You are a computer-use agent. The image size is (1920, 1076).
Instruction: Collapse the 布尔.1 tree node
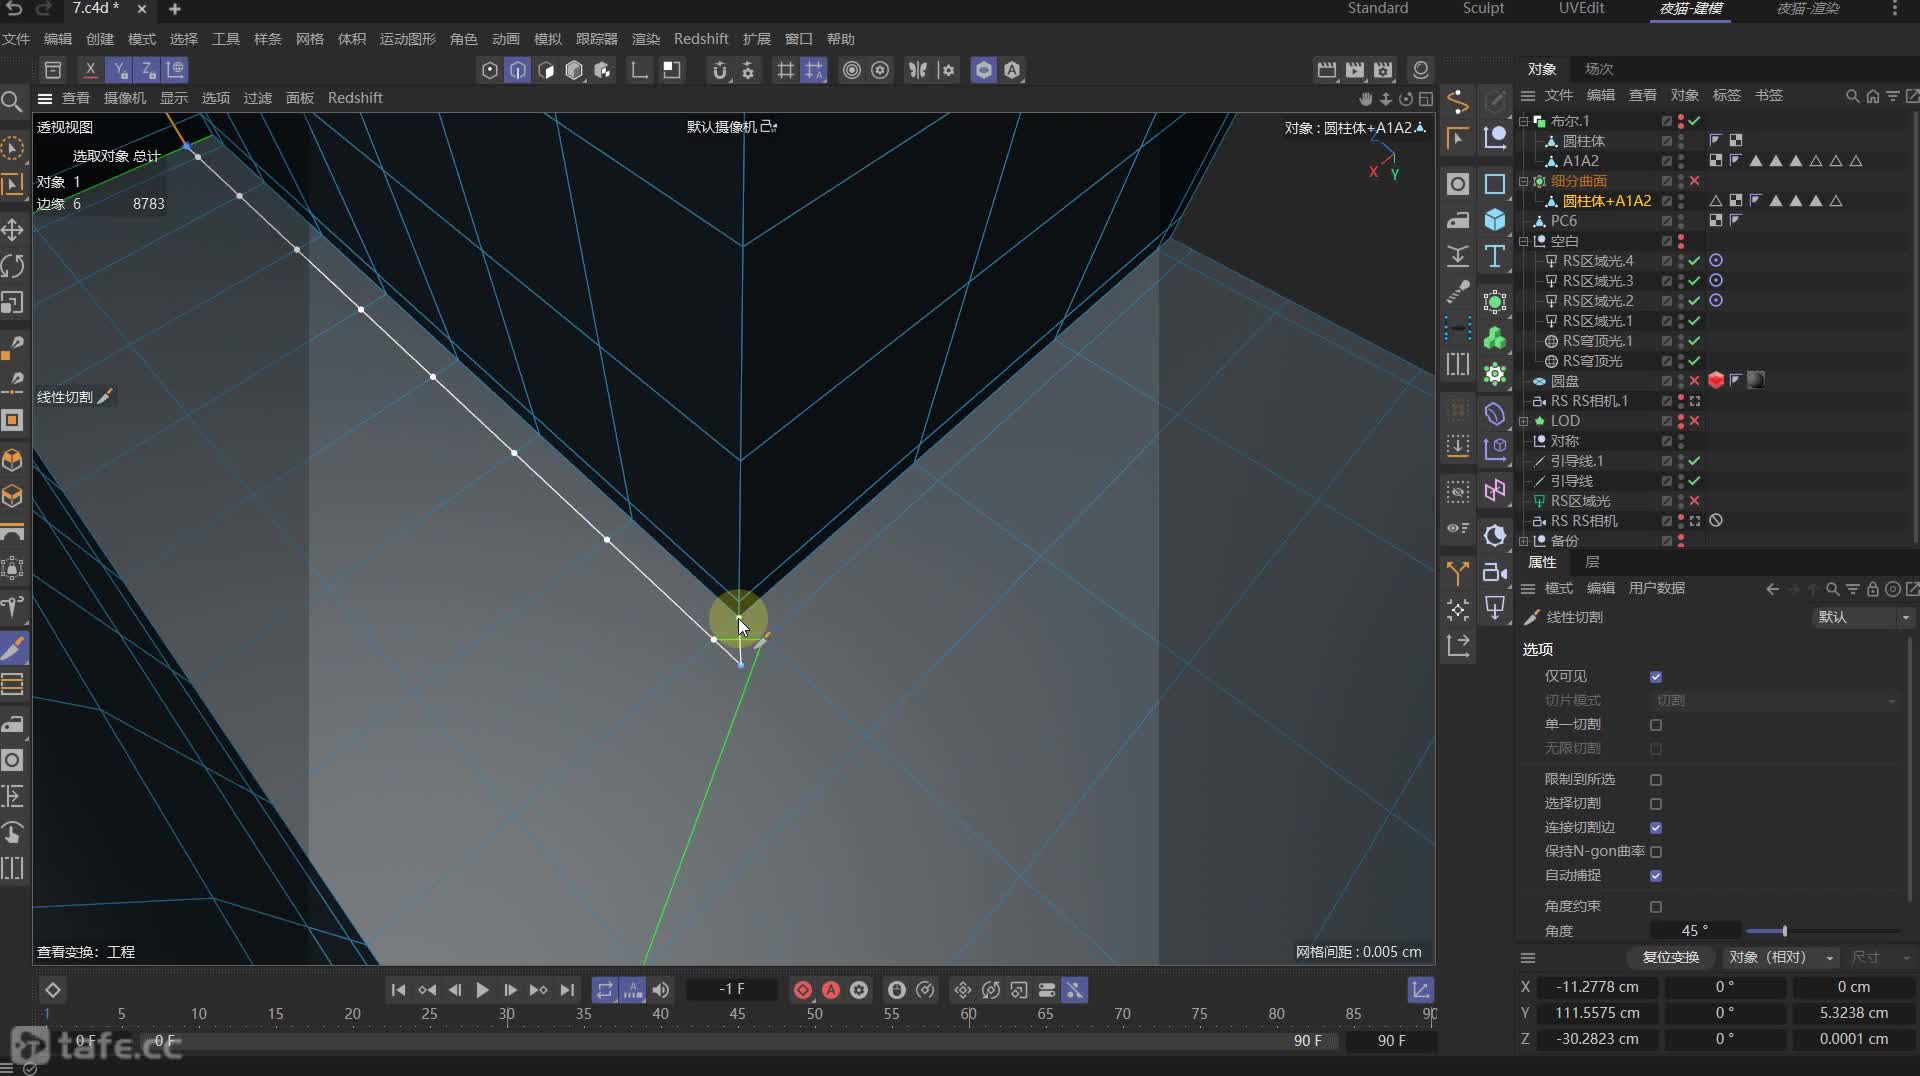[x=1524, y=121]
